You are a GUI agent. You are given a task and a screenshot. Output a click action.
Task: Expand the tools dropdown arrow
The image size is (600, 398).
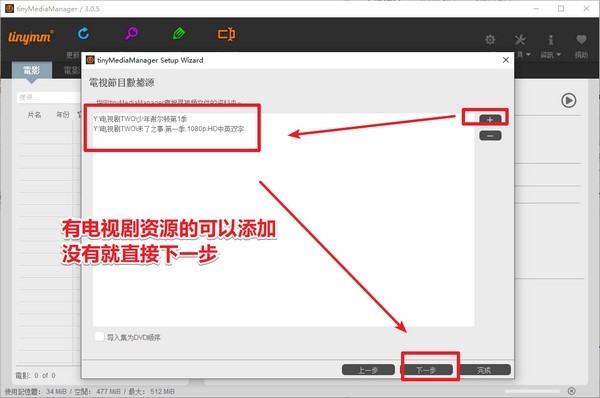click(x=528, y=55)
